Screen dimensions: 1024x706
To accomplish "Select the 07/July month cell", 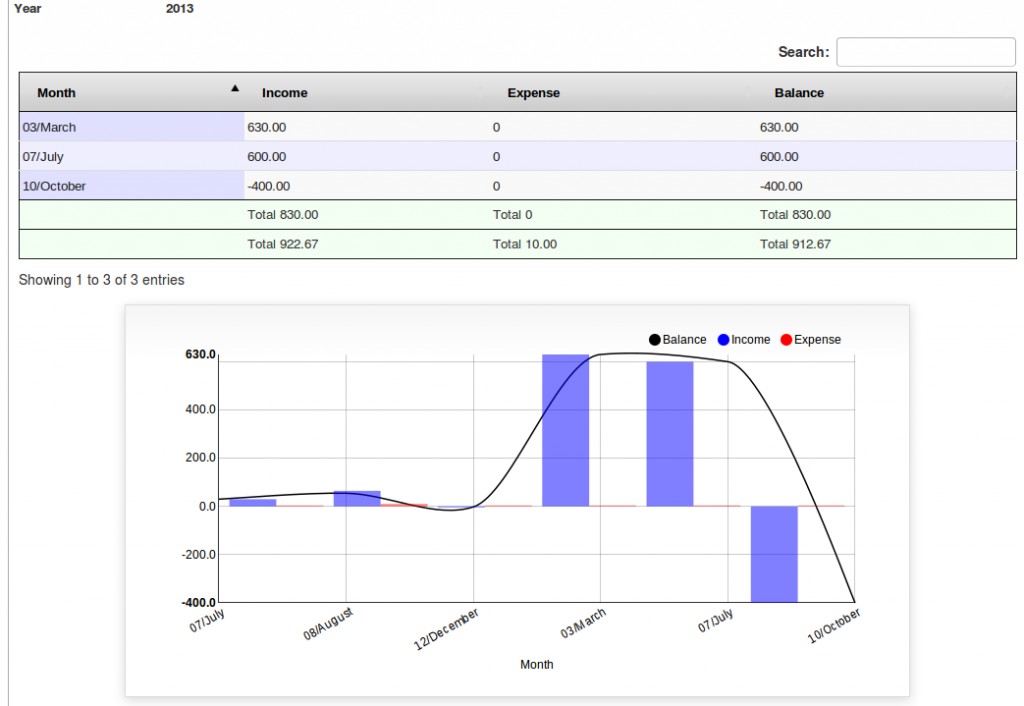I will [132, 157].
